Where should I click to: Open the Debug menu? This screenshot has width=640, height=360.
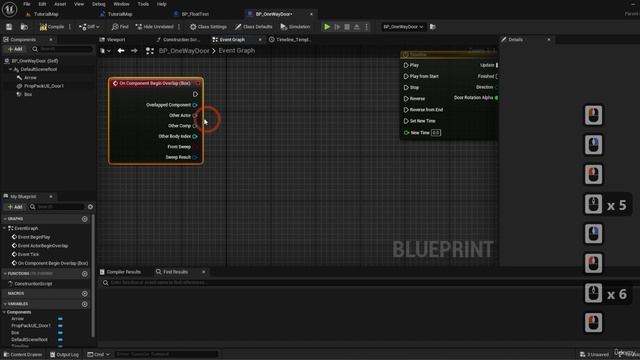point(99,4)
